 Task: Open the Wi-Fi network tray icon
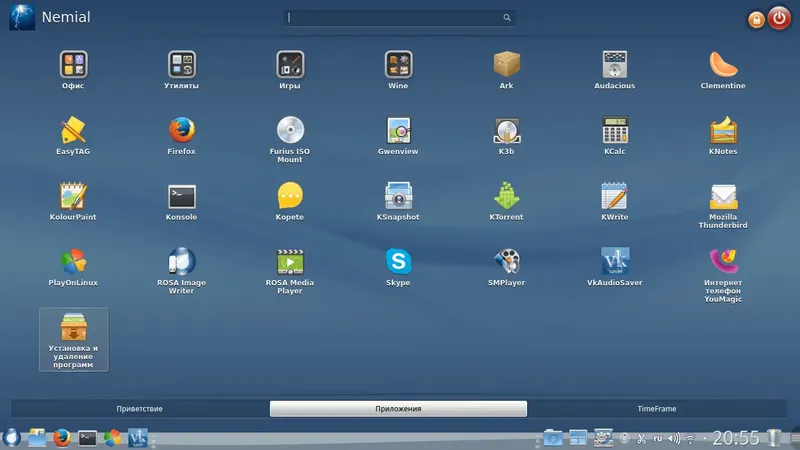coord(691,438)
